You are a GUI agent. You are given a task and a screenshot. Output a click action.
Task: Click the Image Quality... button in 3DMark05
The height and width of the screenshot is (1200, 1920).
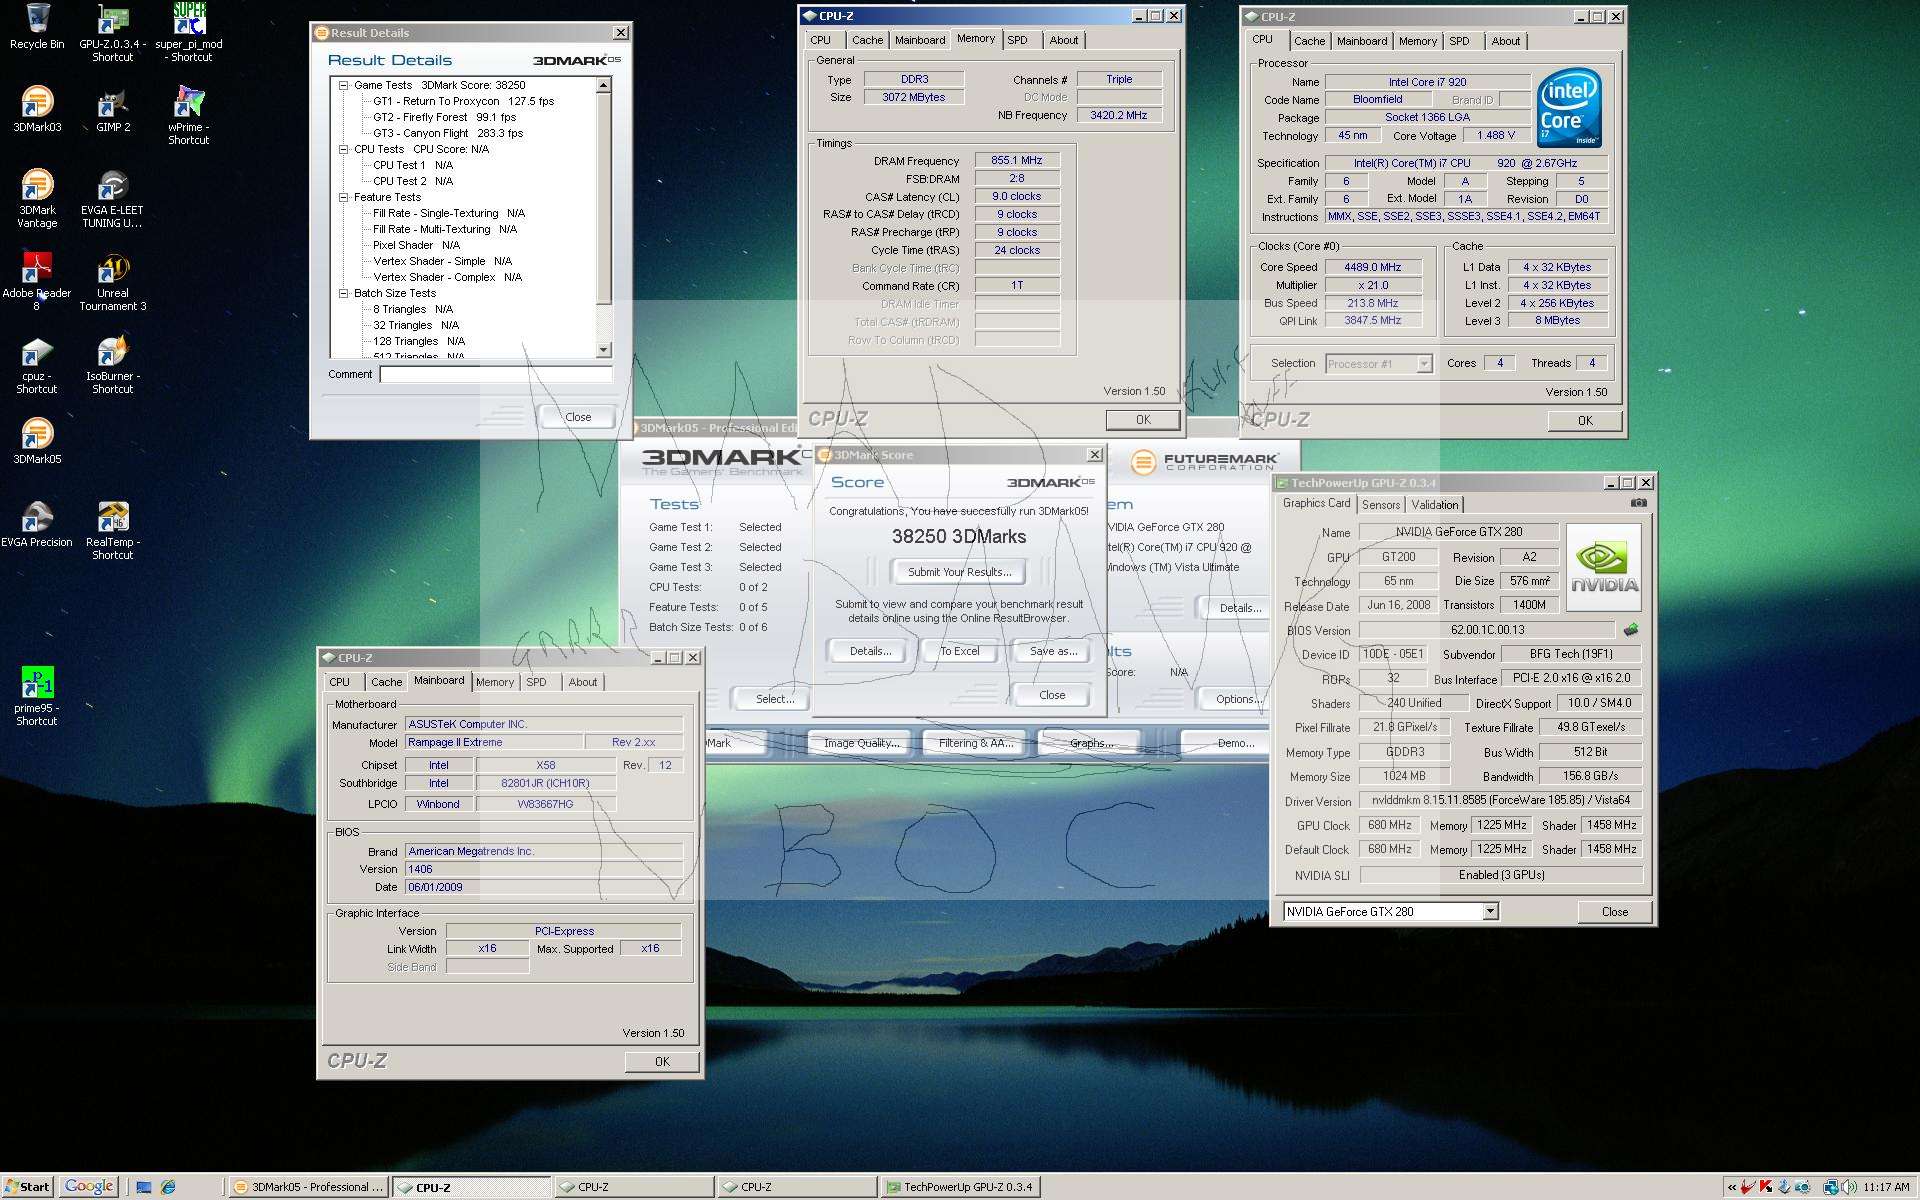click(x=861, y=743)
